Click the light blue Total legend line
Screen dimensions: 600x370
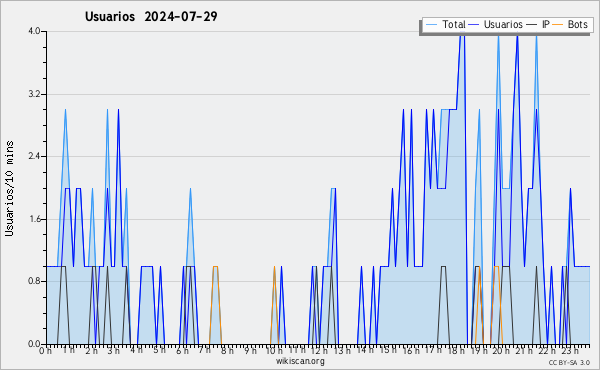click(432, 25)
